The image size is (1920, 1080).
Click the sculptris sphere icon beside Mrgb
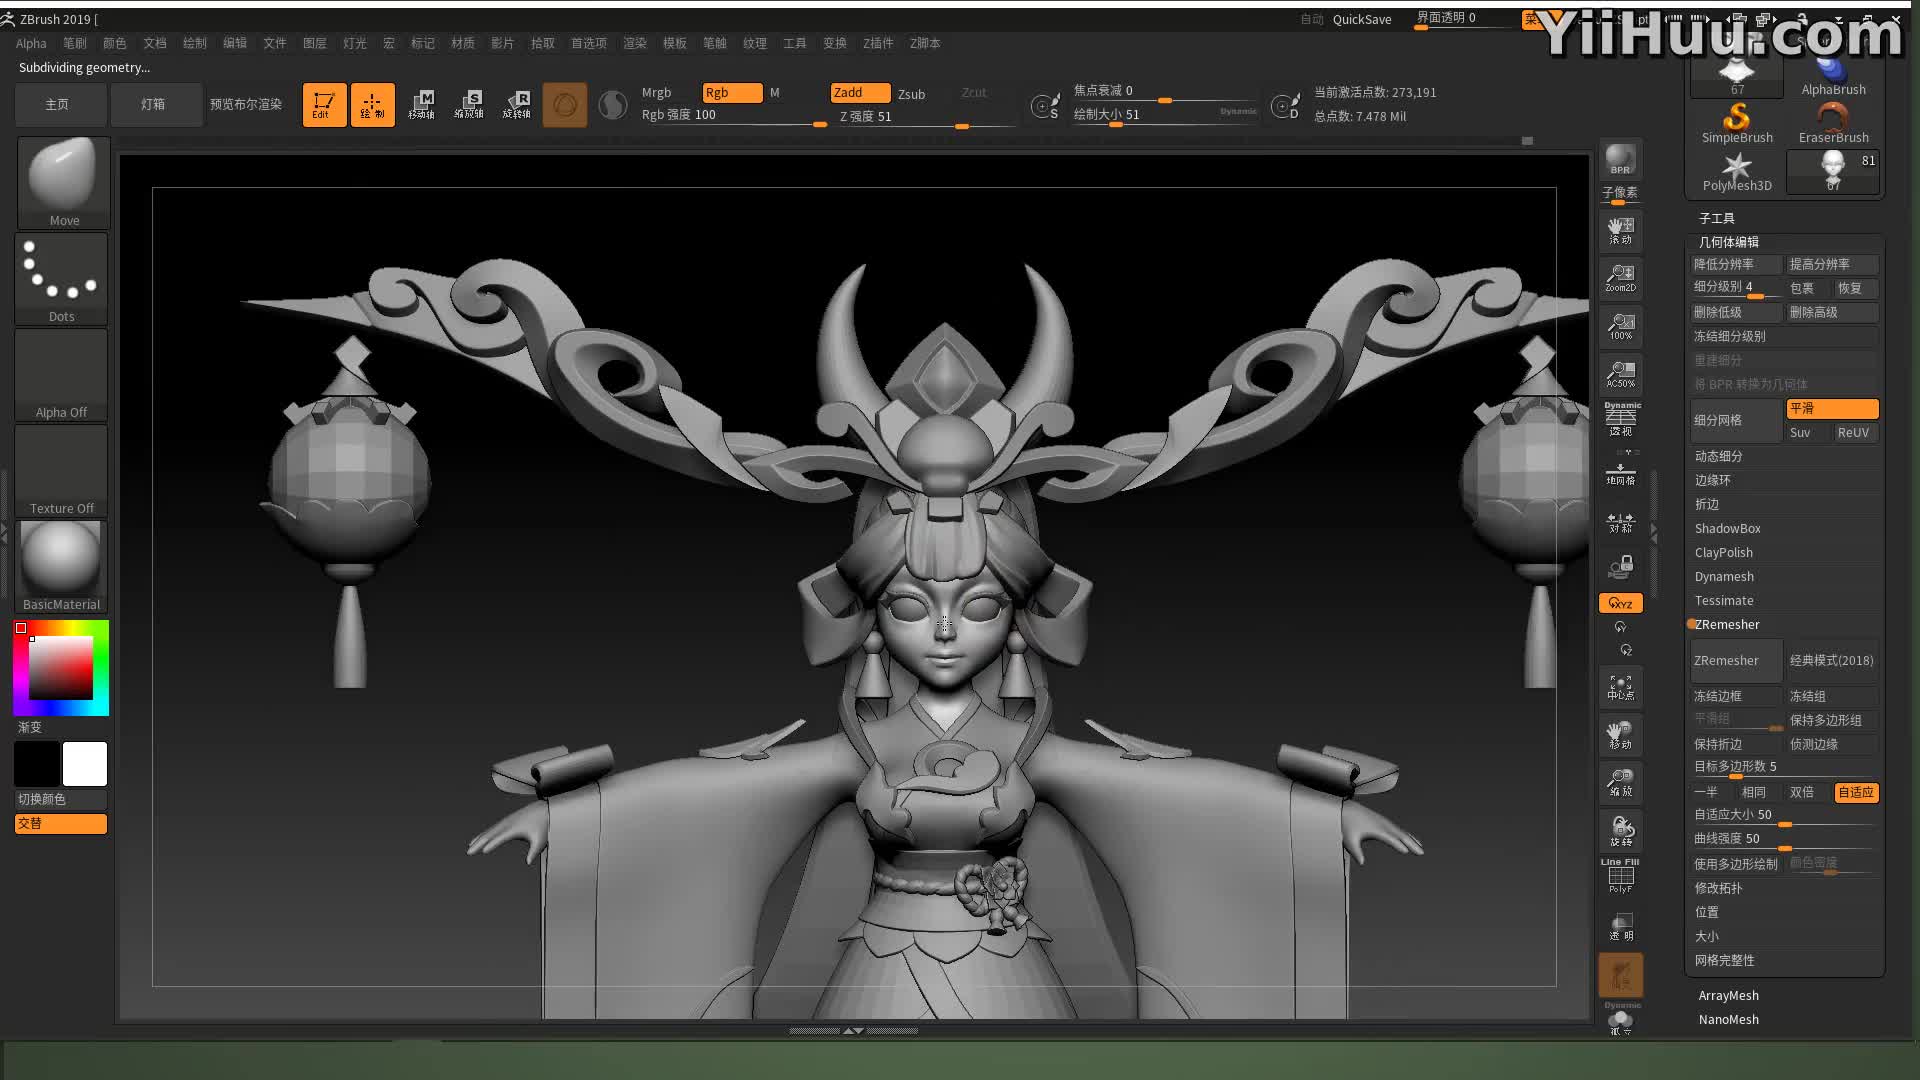(612, 105)
